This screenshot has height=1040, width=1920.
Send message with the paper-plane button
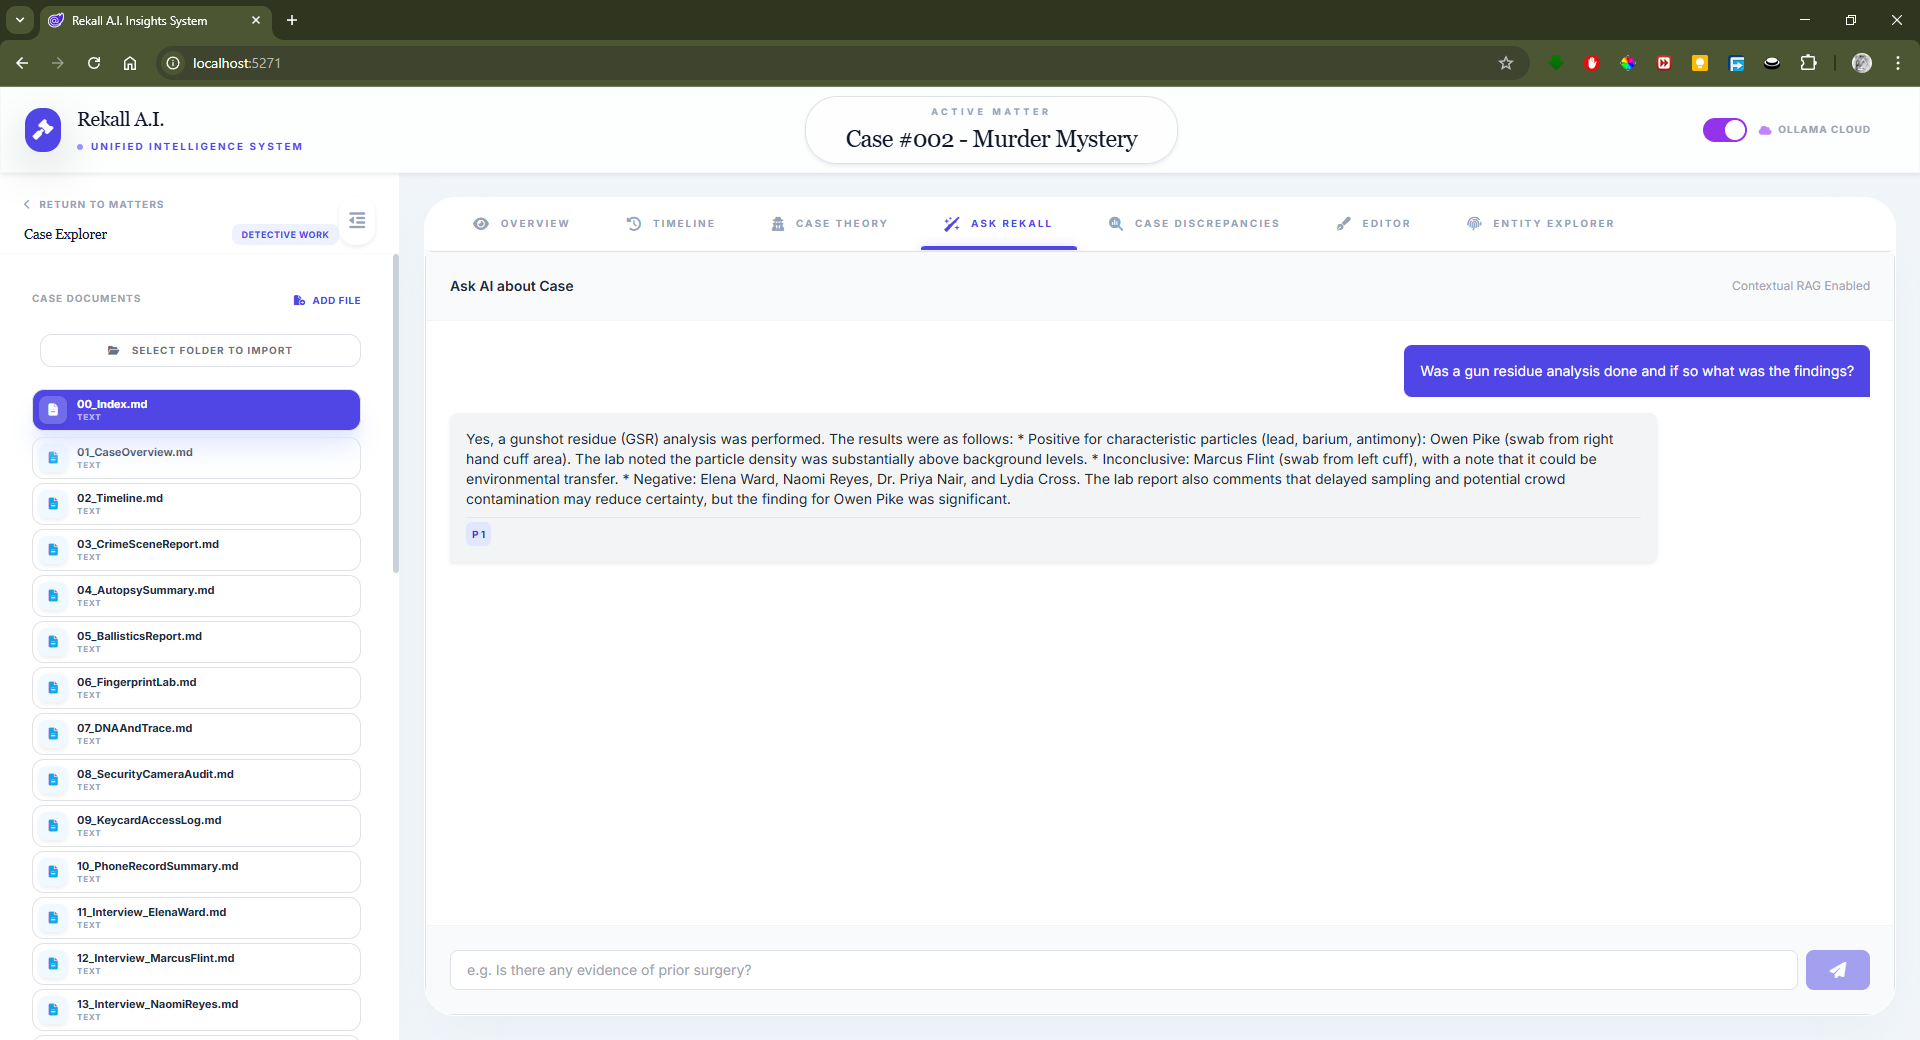pyautogui.click(x=1838, y=970)
